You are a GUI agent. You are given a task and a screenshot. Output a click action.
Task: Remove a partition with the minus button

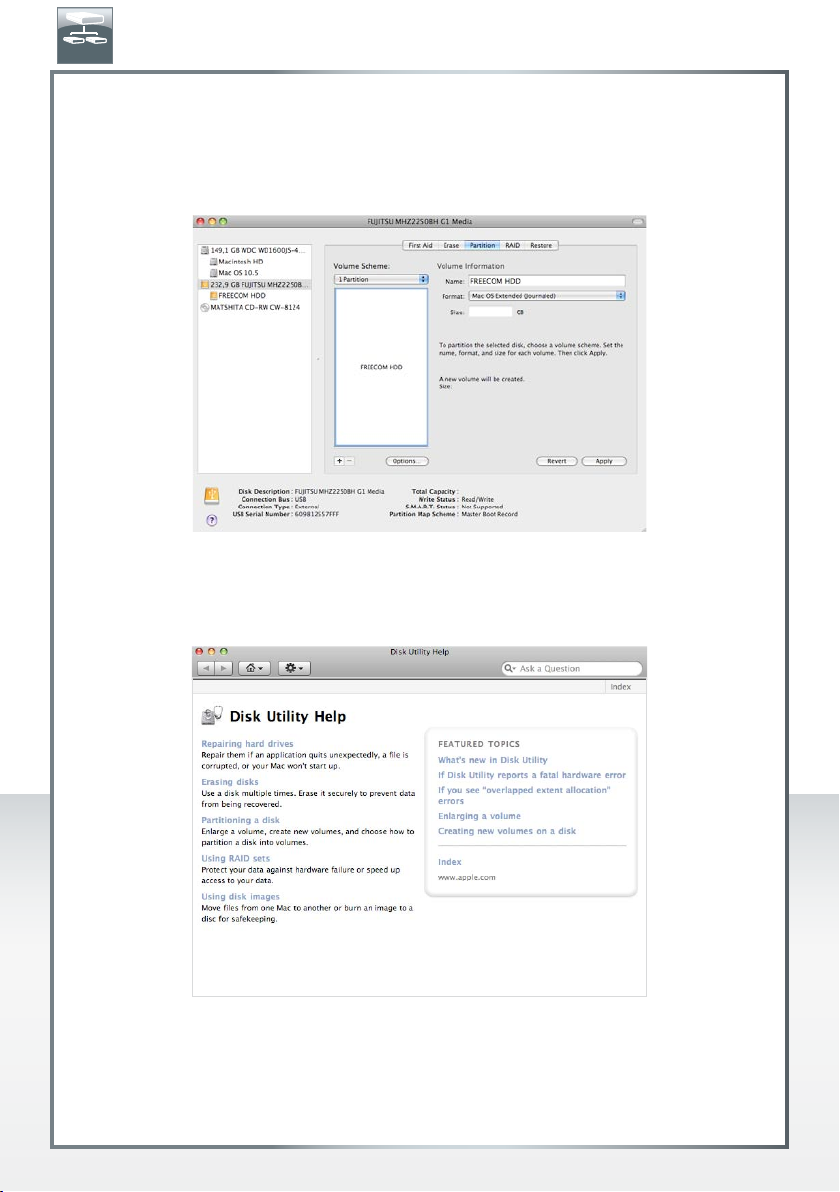pyautogui.click(x=350, y=461)
